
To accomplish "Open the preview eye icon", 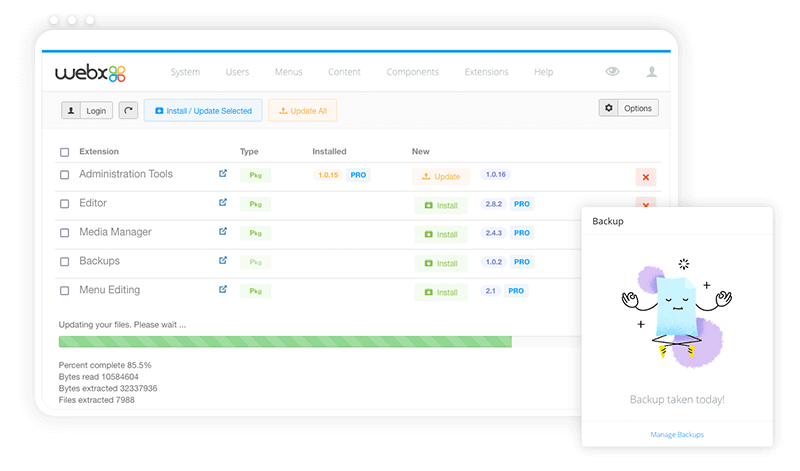I will tap(612, 71).
